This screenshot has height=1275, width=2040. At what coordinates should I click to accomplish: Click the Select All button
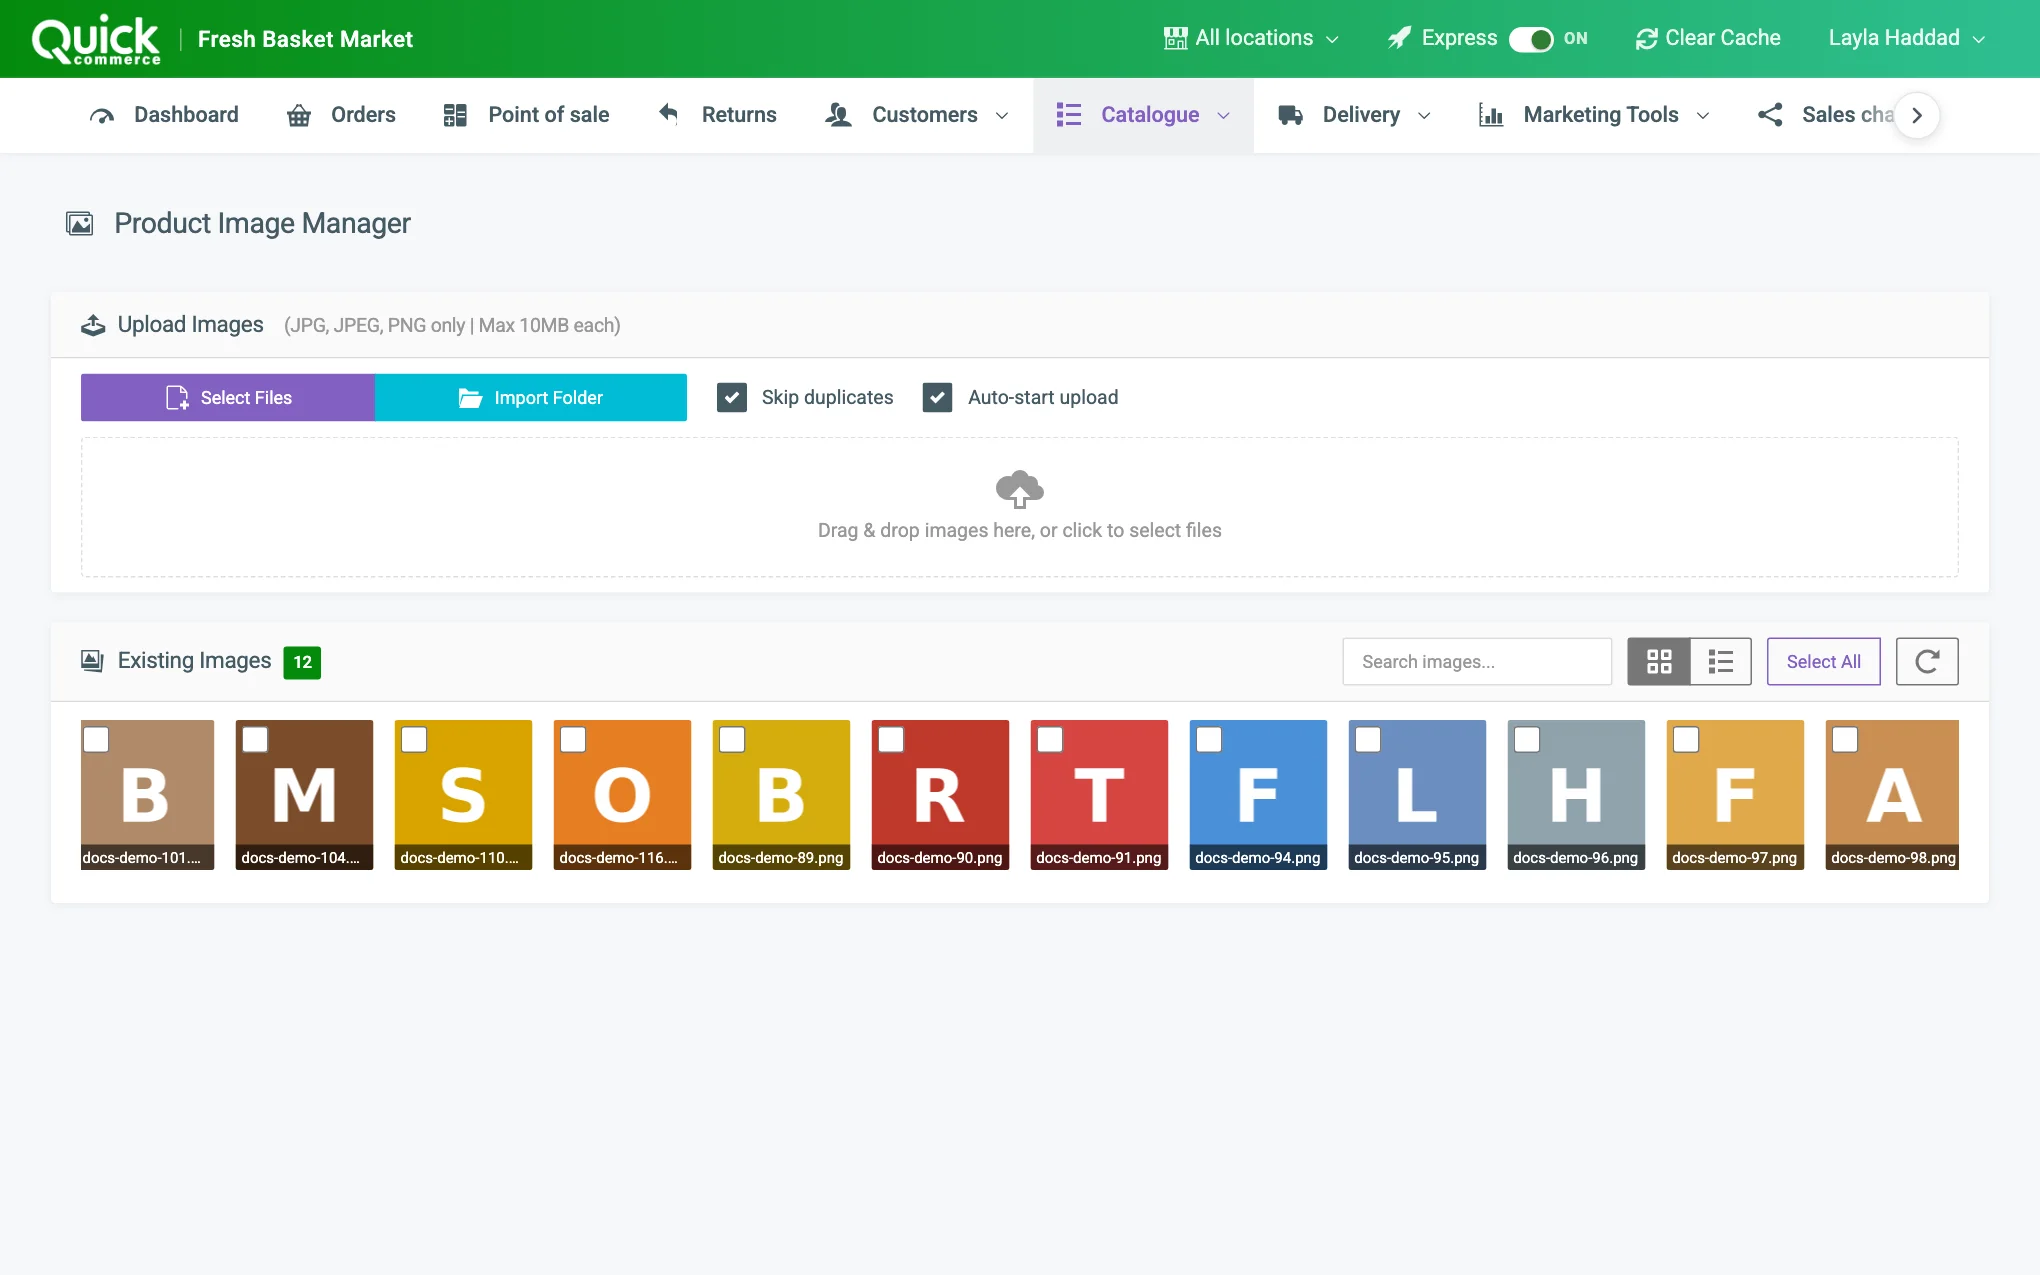tap(1823, 661)
